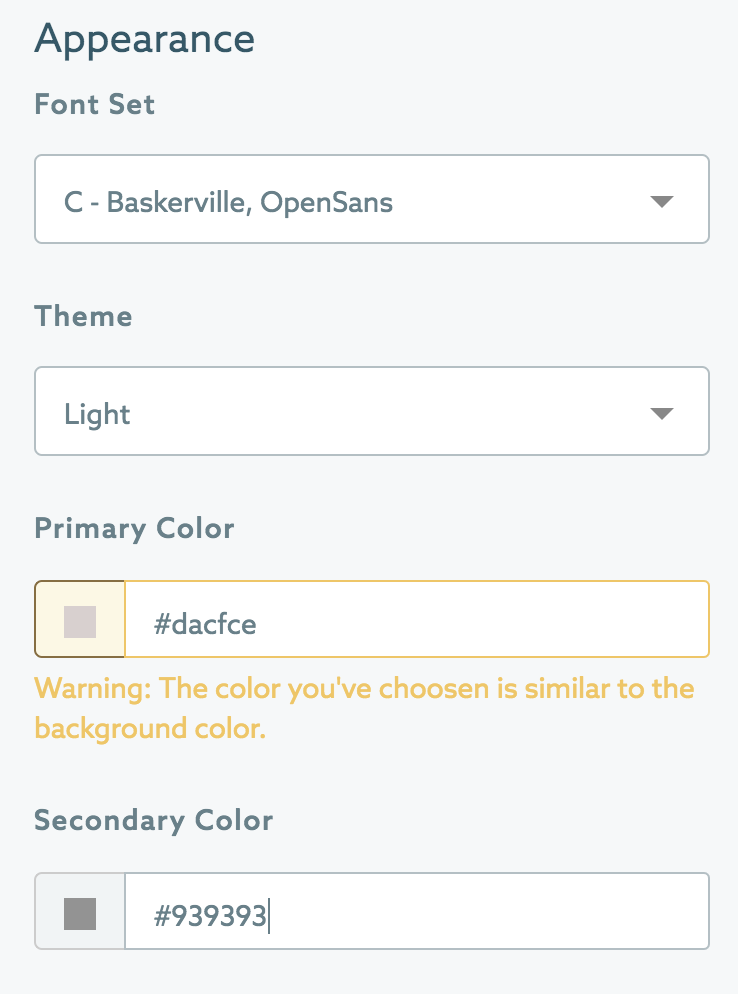Screen dimensions: 738x994
Task: Open the primary color picker swatch
Action: pyautogui.click(x=80, y=621)
